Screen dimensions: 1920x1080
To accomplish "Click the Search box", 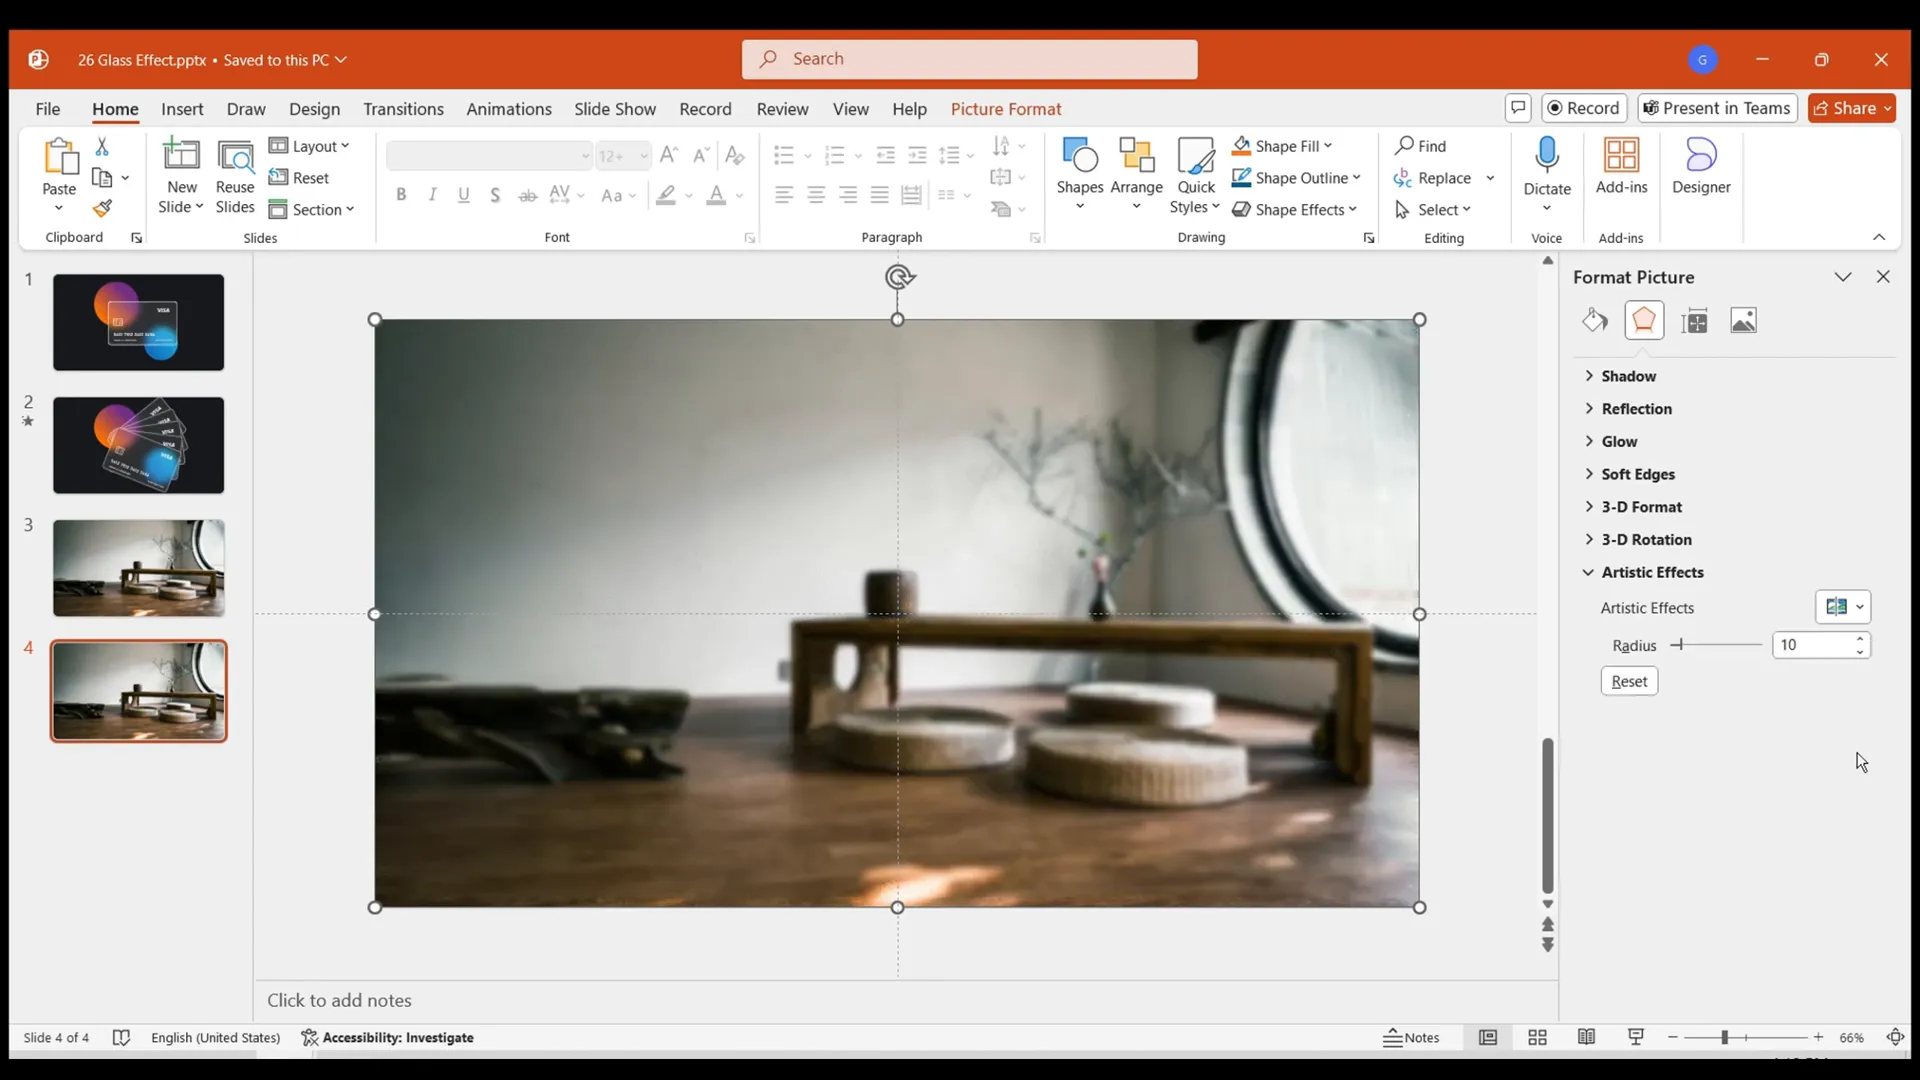I will coord(969,59).
